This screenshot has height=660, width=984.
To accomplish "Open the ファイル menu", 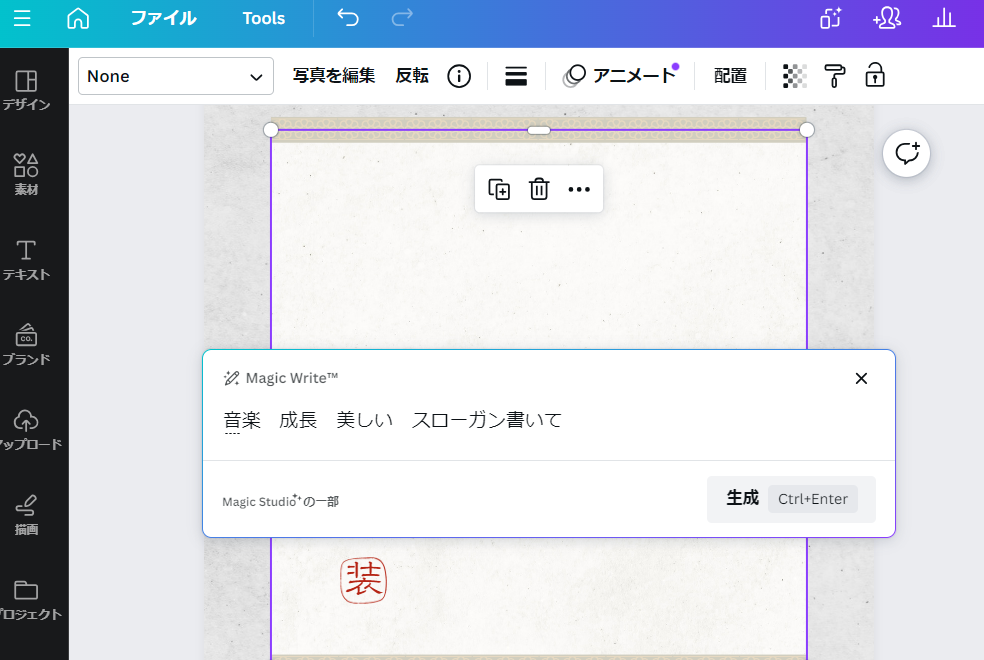I will [x=163, y=18].
